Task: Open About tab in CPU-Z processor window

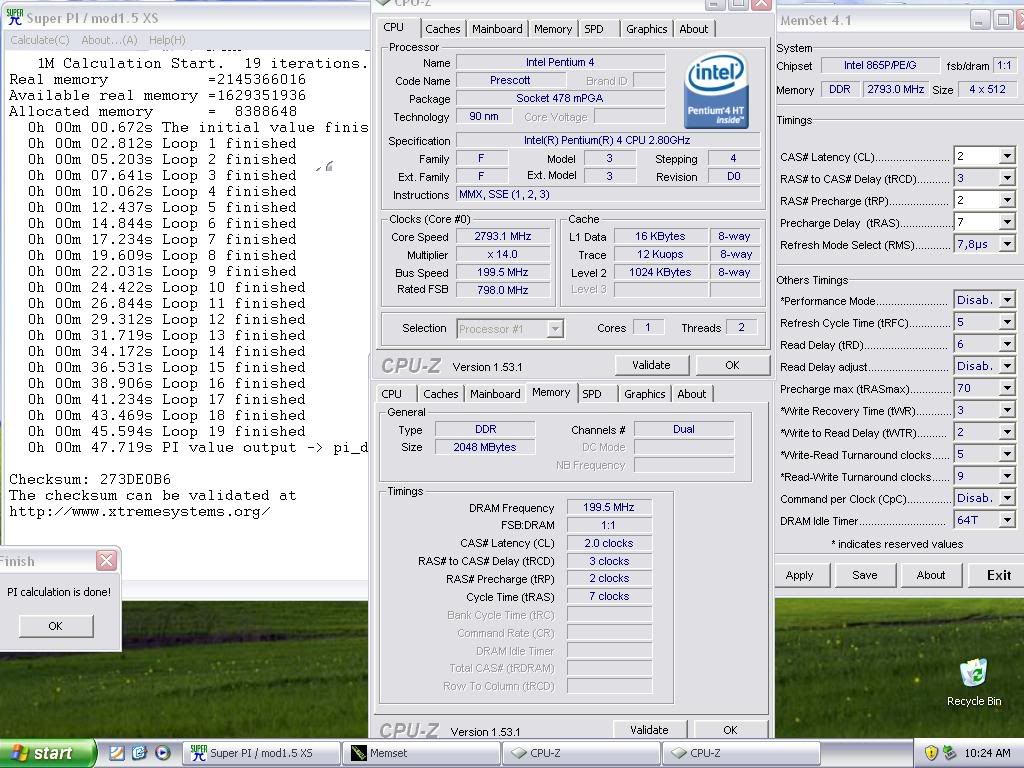Action: pos(694,29)
